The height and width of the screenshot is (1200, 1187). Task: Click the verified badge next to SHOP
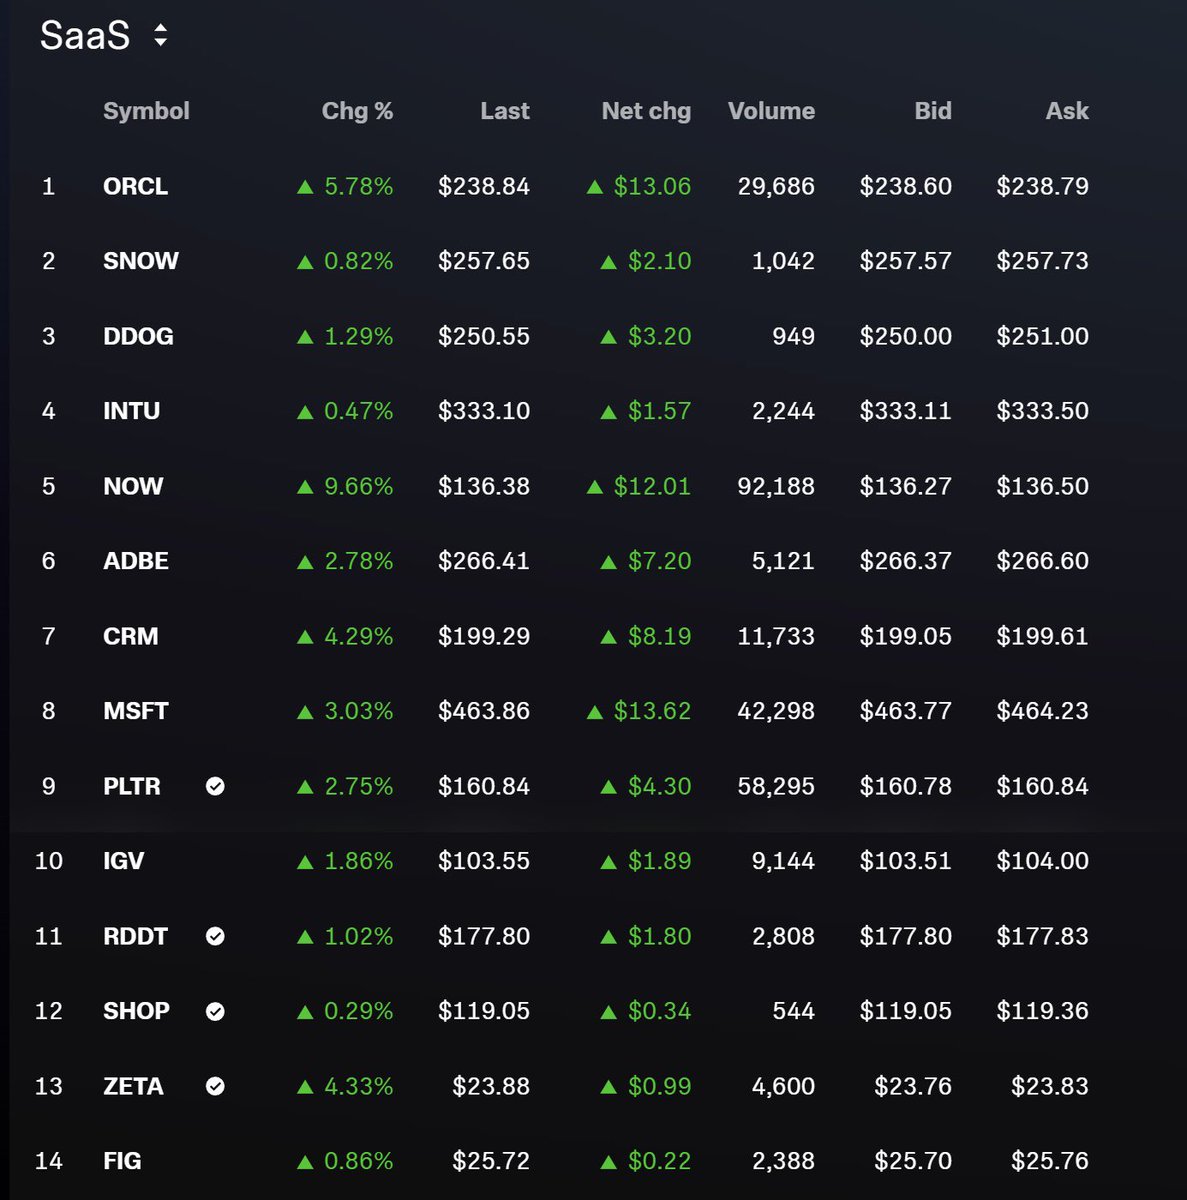click(215, 1011)
